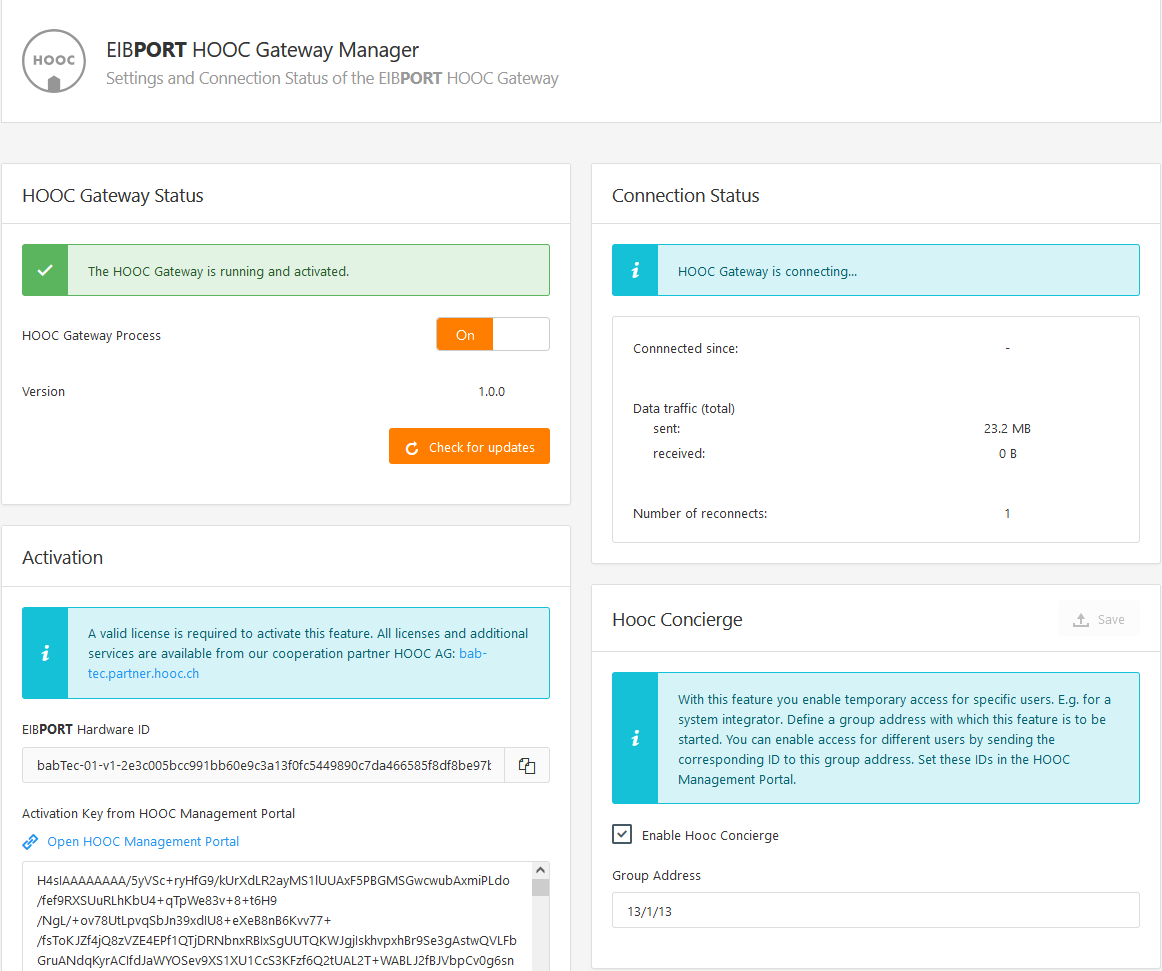This screenshot has height=971, width=1162.
Task: Click the HOOC logo icon in header
Action: click(x=54, y=61)
